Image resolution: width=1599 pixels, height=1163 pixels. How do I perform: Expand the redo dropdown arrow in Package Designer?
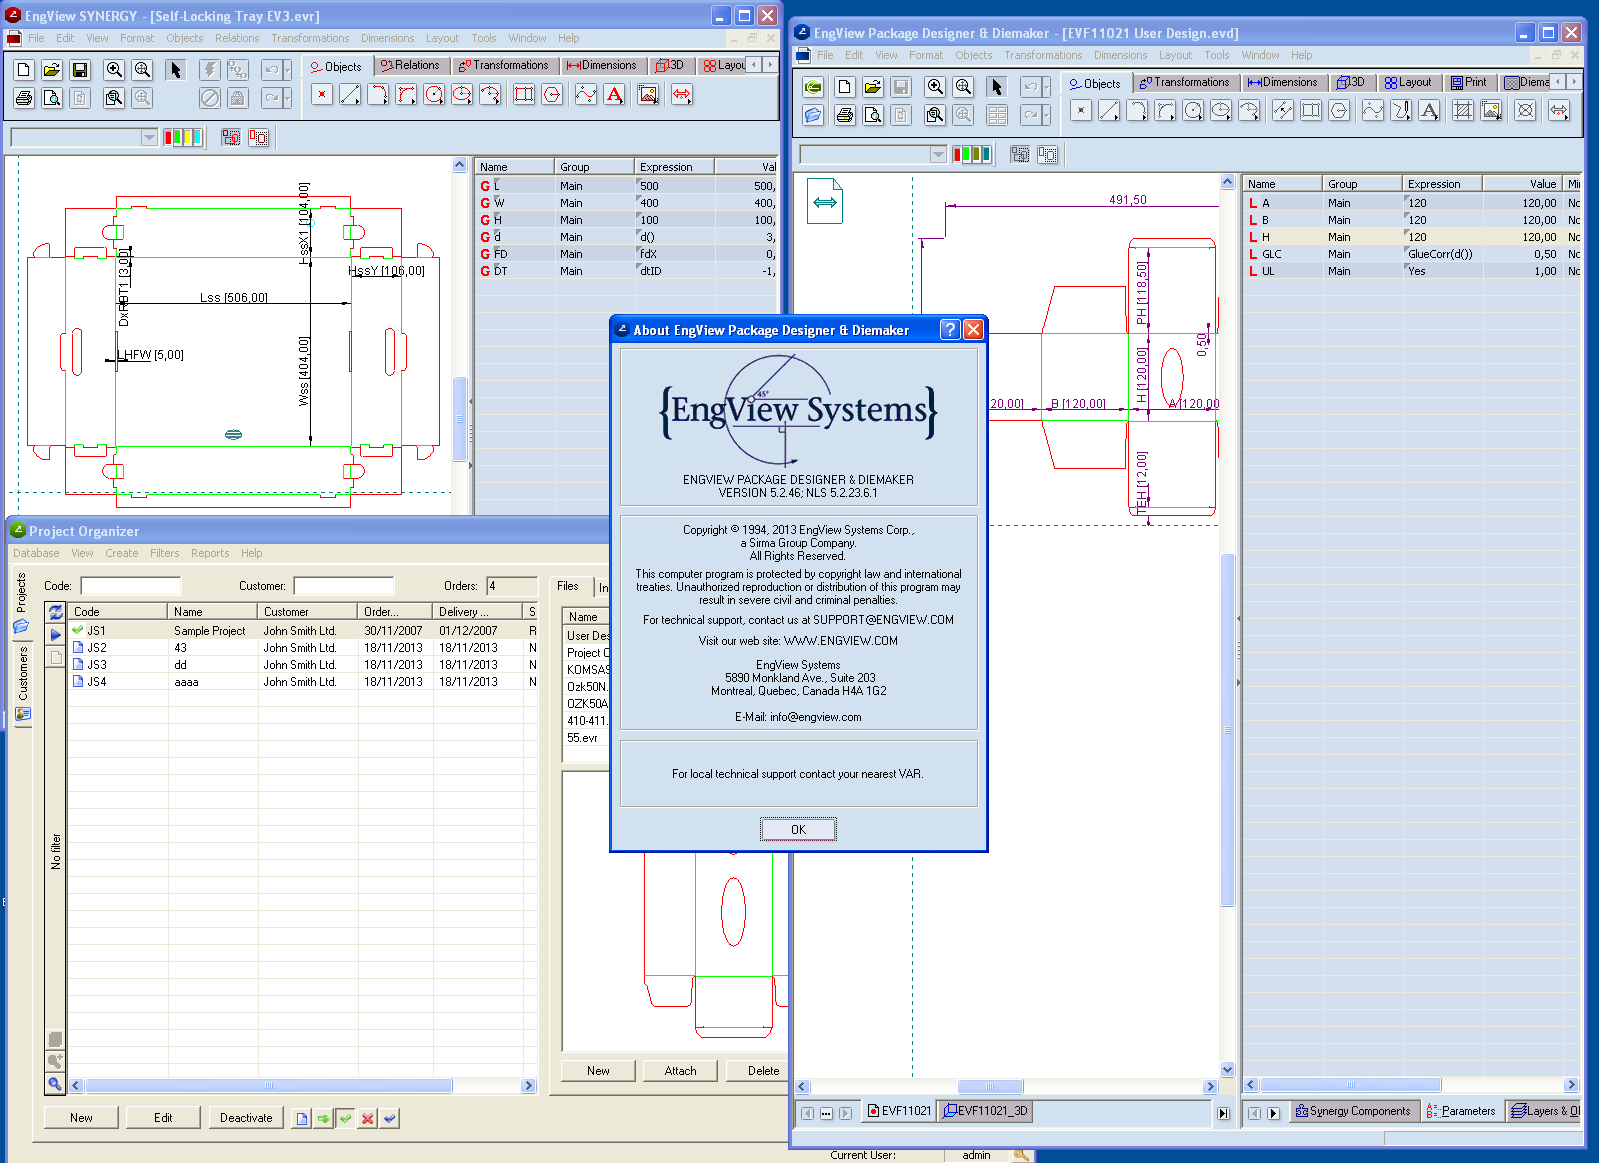click(1047, 115)
